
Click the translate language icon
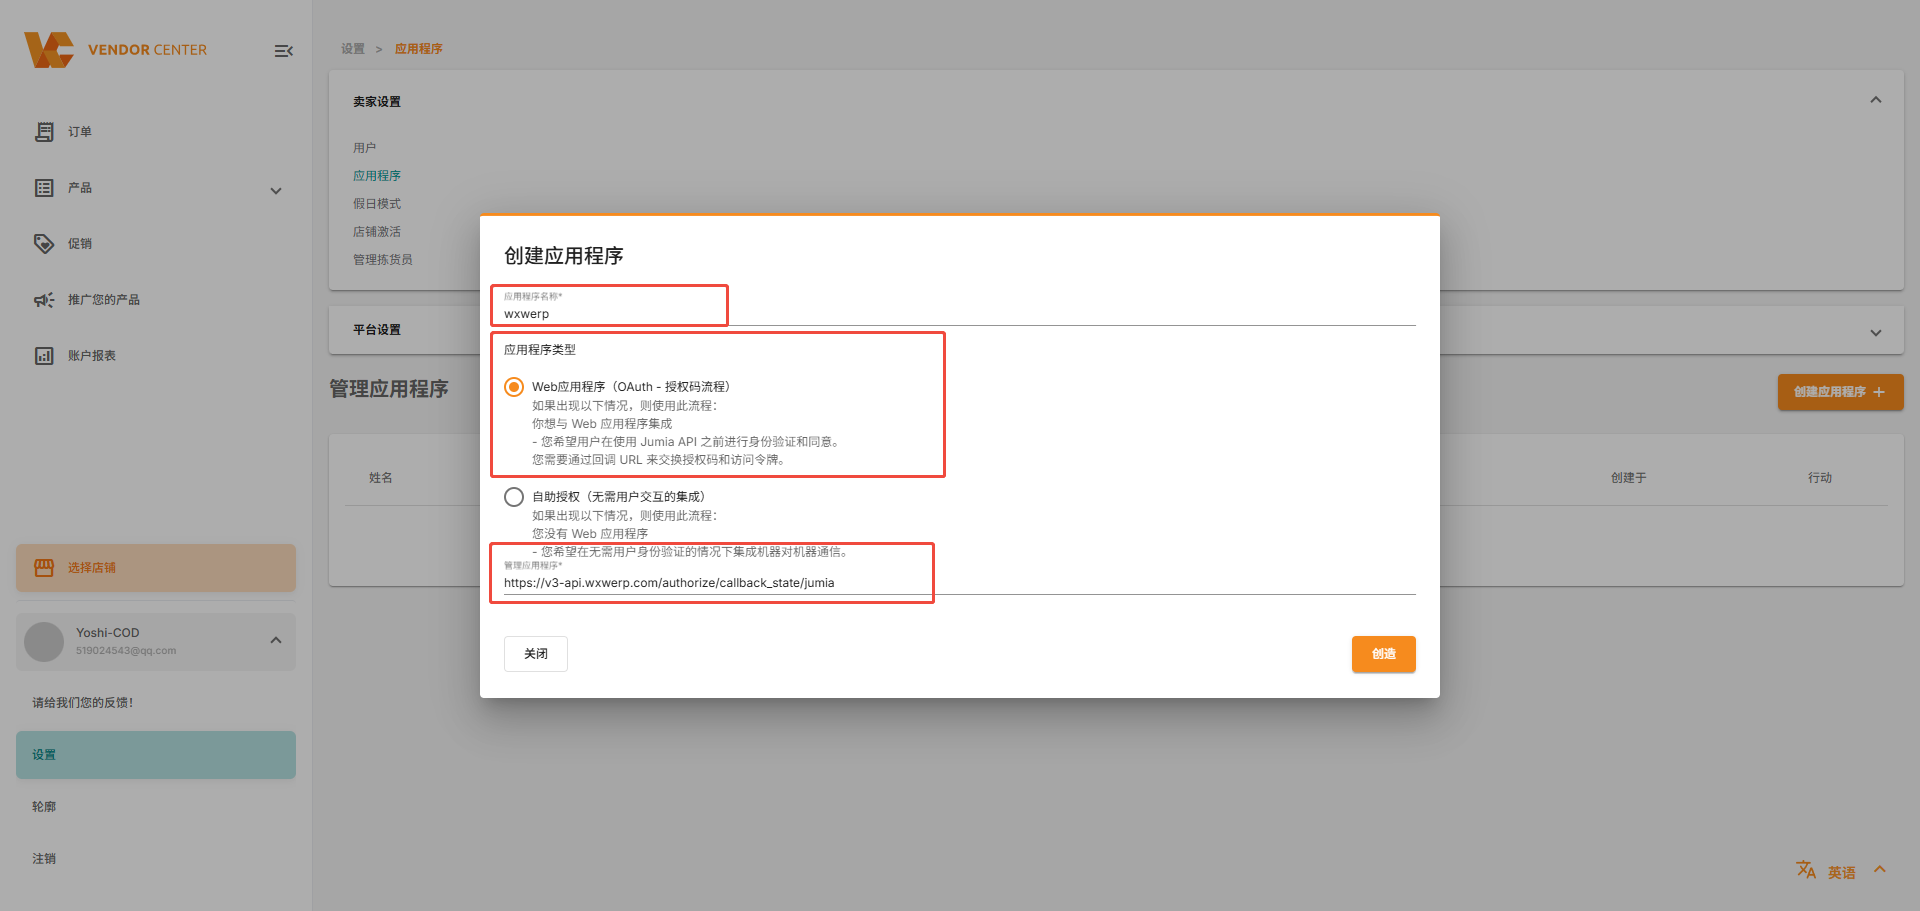(x=1805, y=870)
